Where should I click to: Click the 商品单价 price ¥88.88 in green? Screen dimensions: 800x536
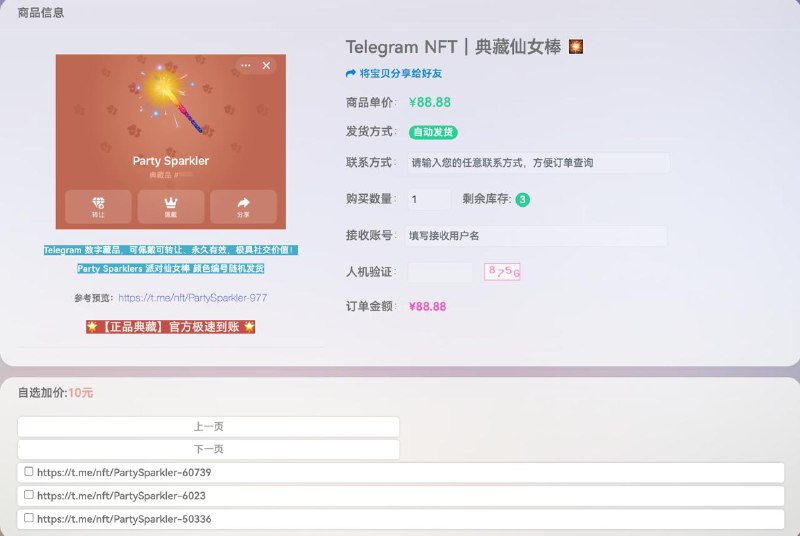pyautogui.click(x=430, y=103)
